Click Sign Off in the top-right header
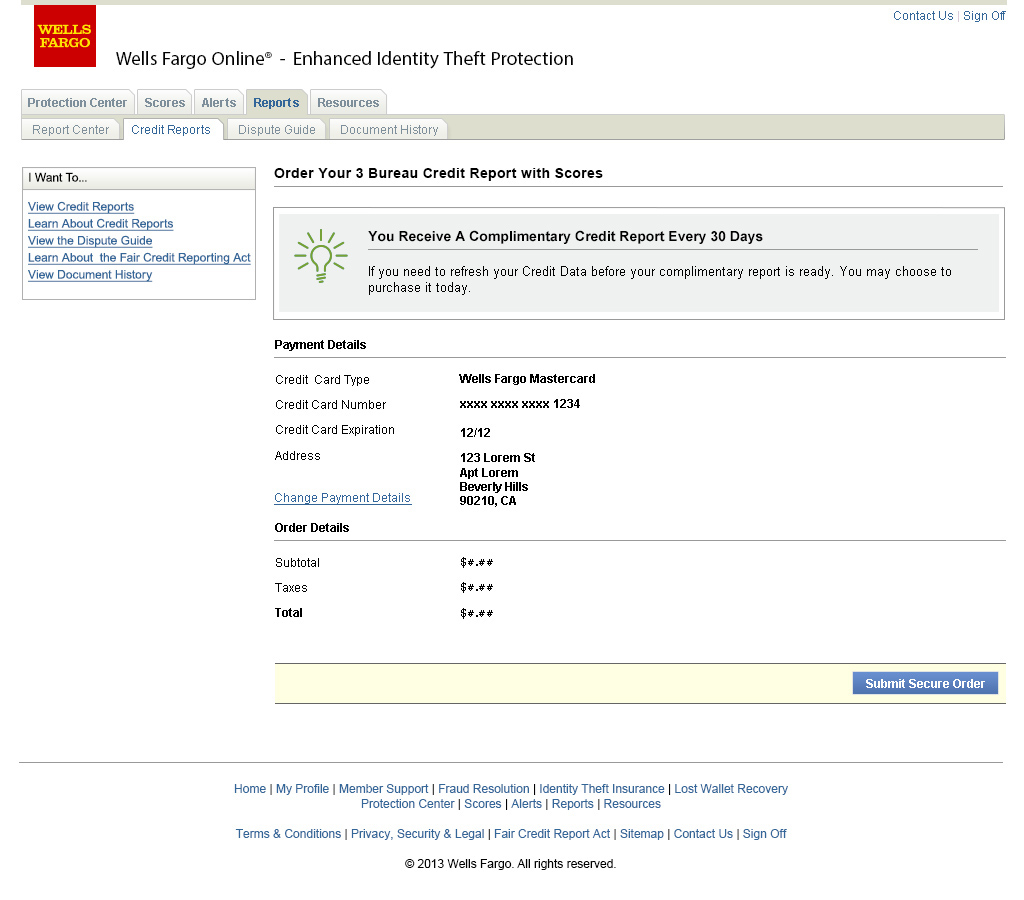This screenshot has height=900, width=1024. 984,16
